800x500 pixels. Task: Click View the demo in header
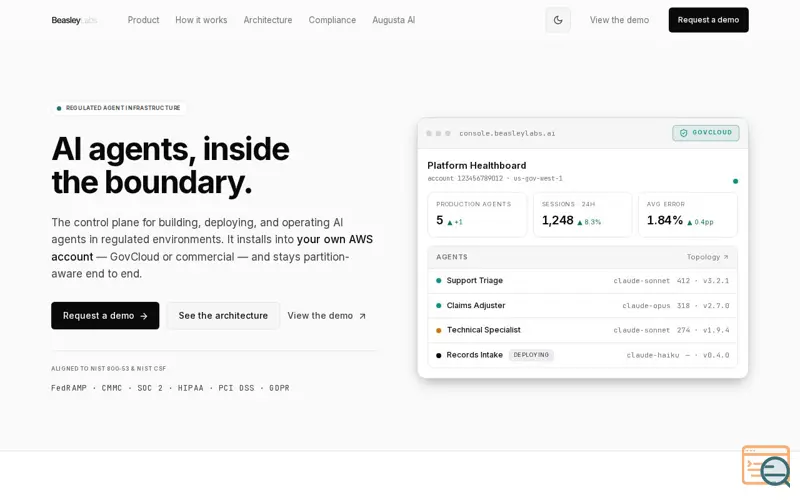[x=619, y=20]
